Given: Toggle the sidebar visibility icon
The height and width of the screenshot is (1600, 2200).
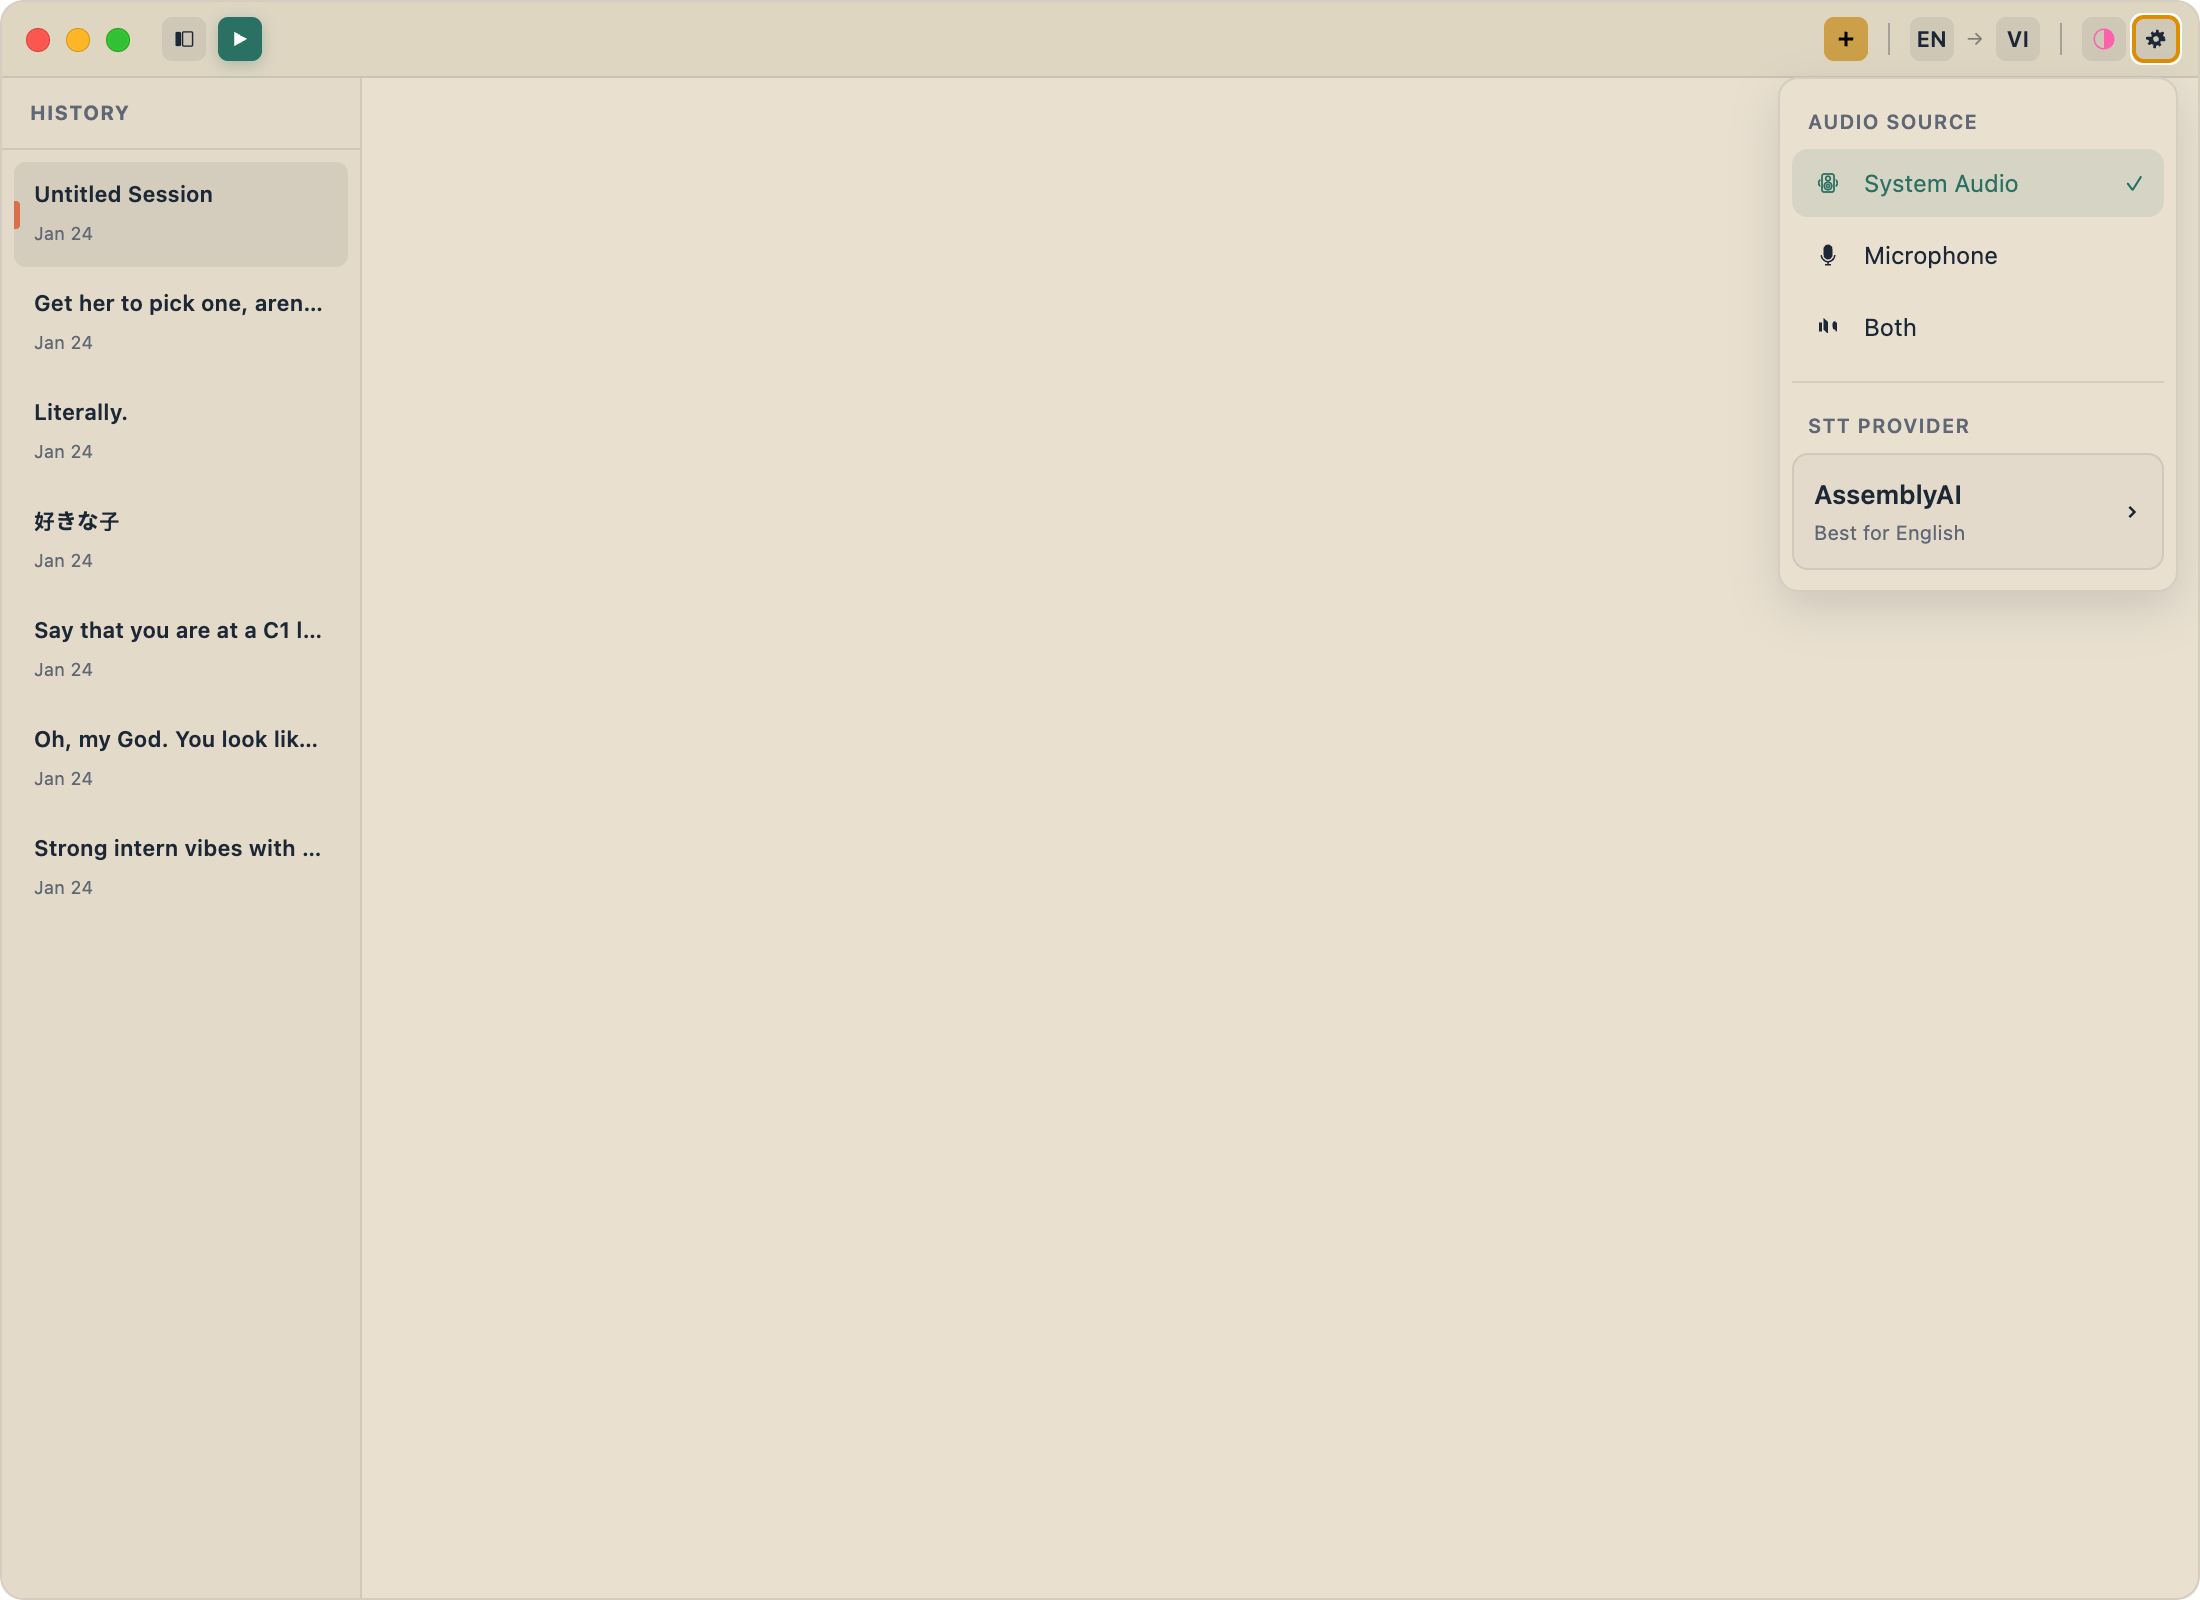Looking at the screenshot, I should pos(182,39).
